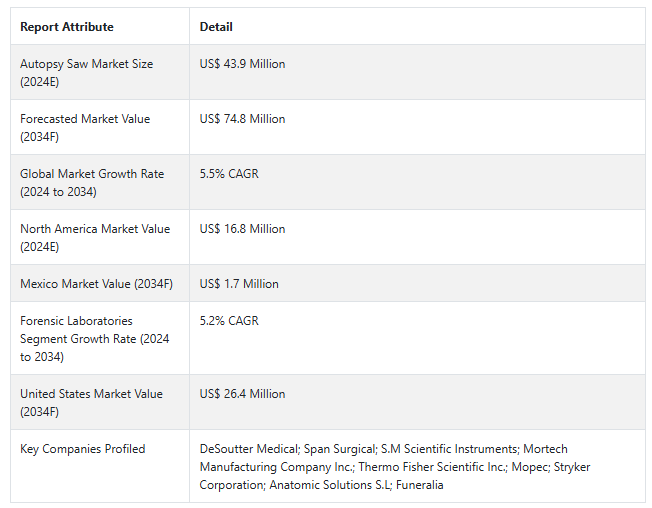Viewport: 652px width, 508px height.
Task: Click the US$ 1.7 Million value
Action: coord(239,284)
